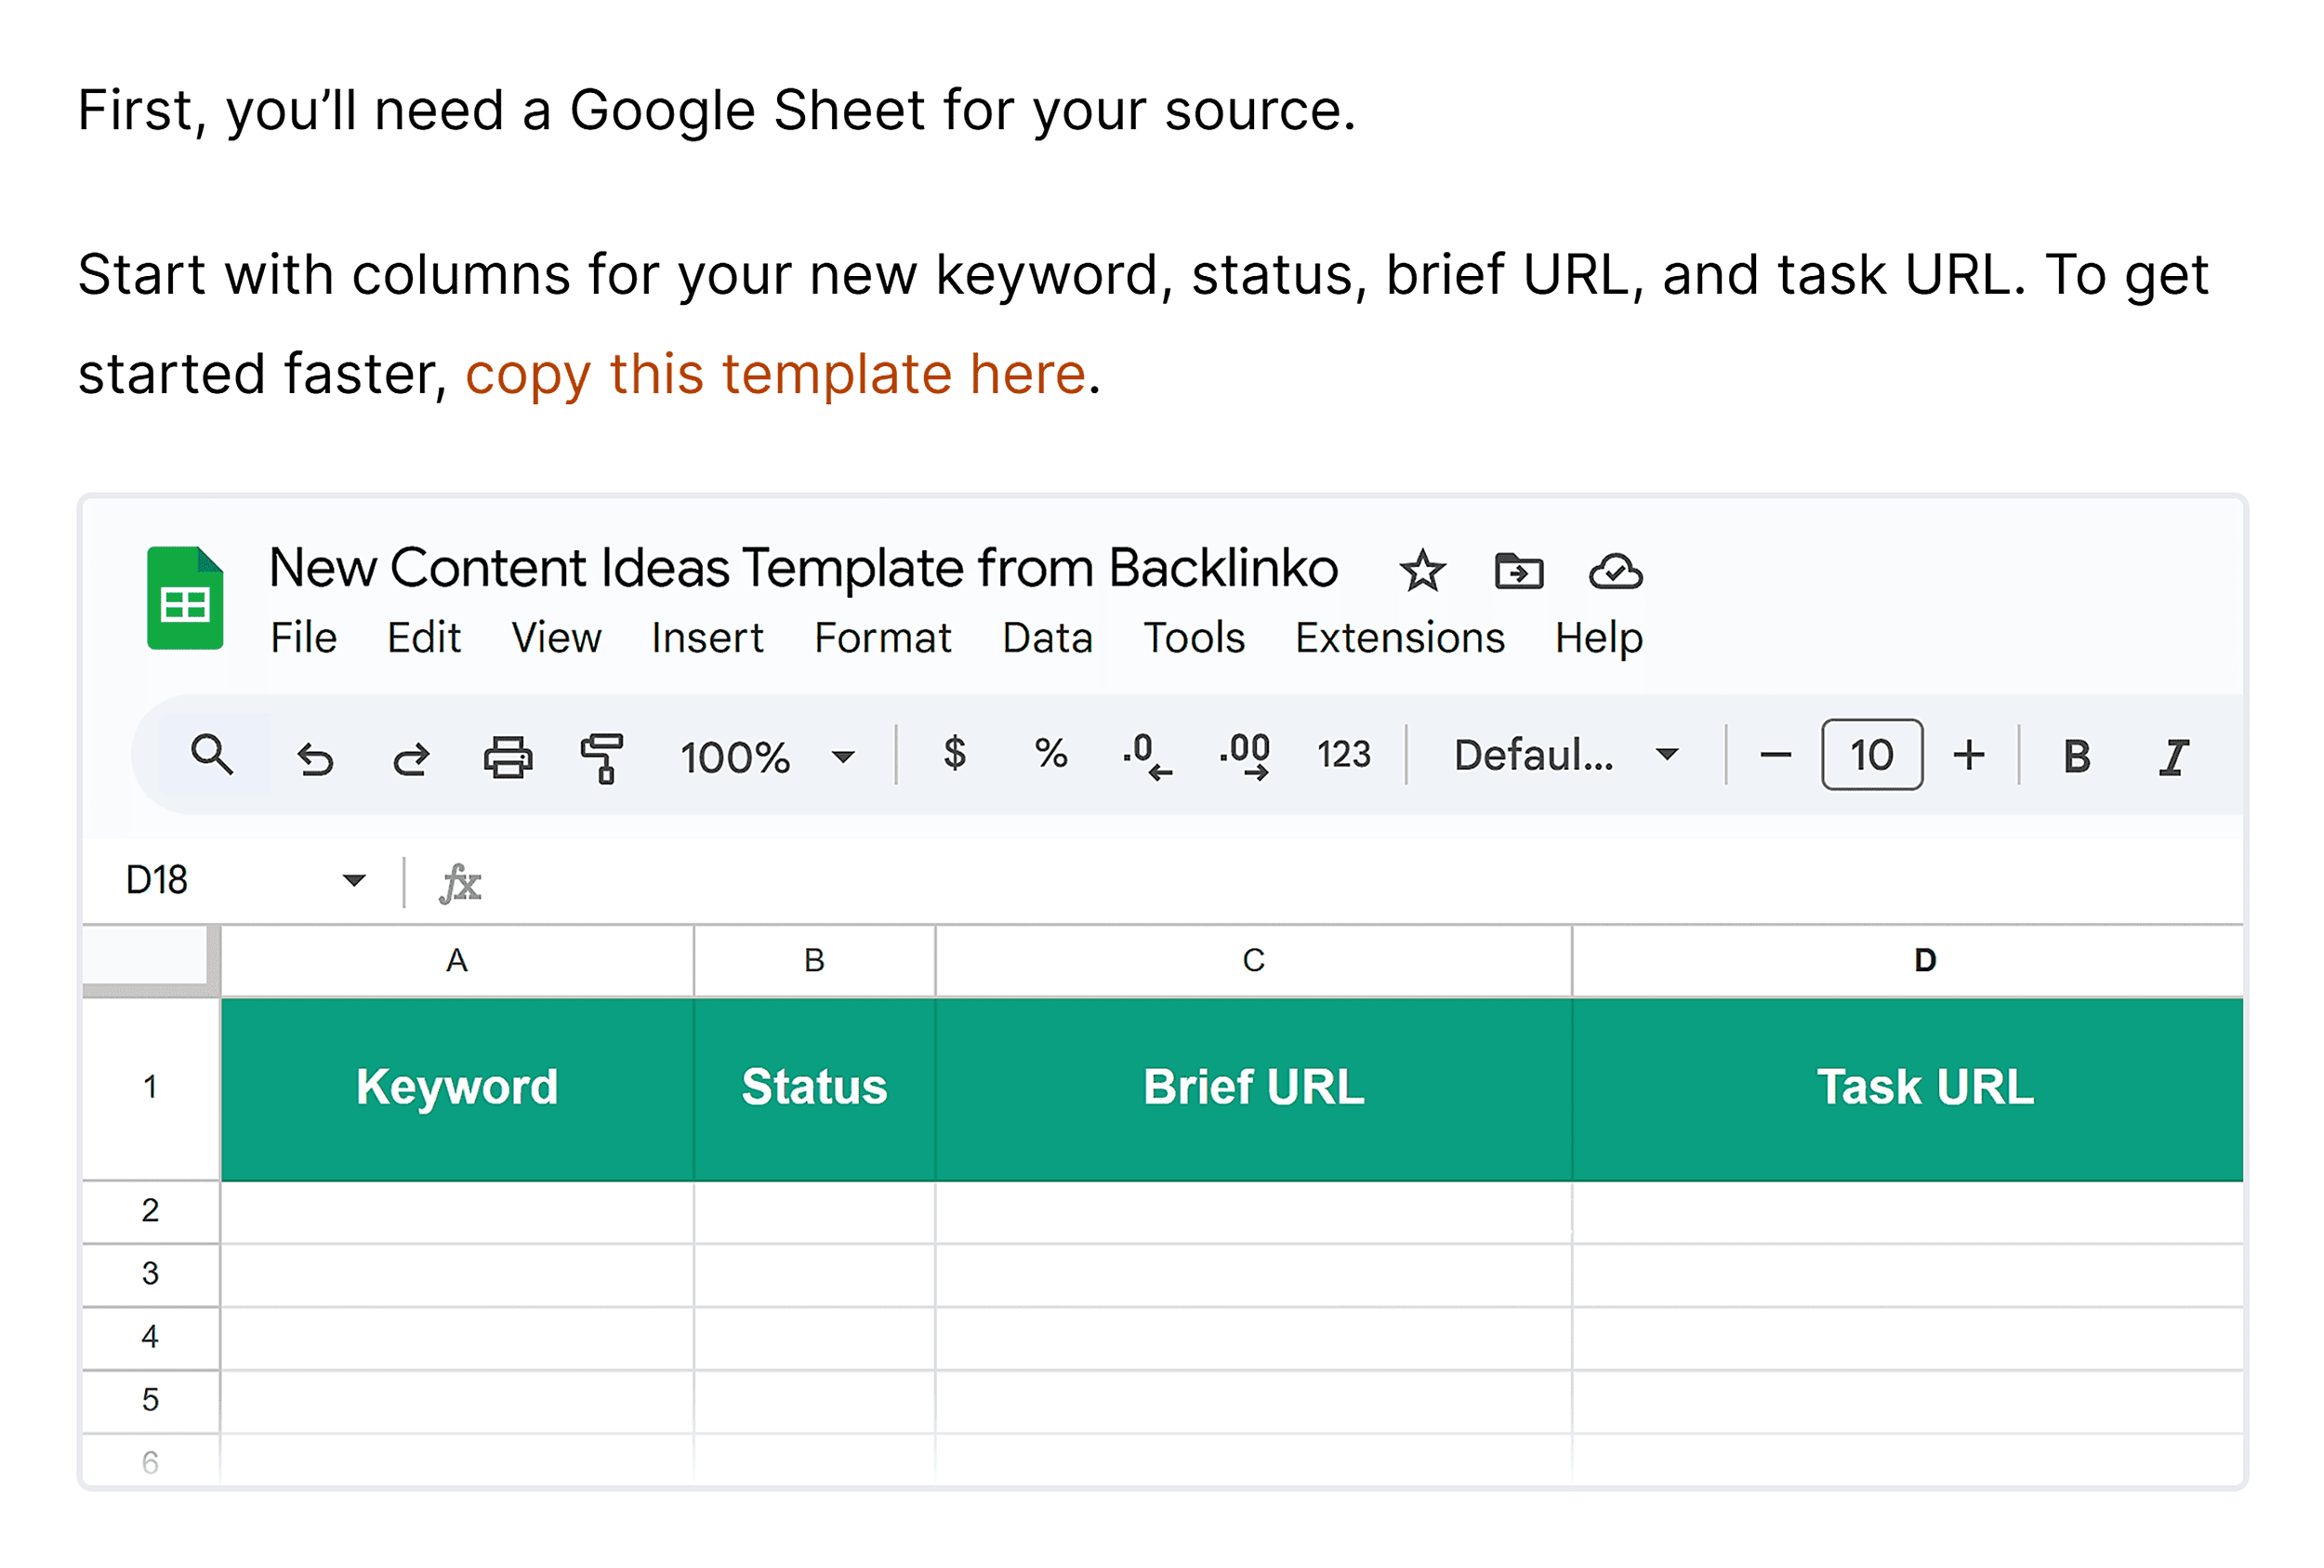The width and height of the screenshot is (2324, 1568).
Task: Expand the D18 name box dropdown
Action: coord(353,880)
